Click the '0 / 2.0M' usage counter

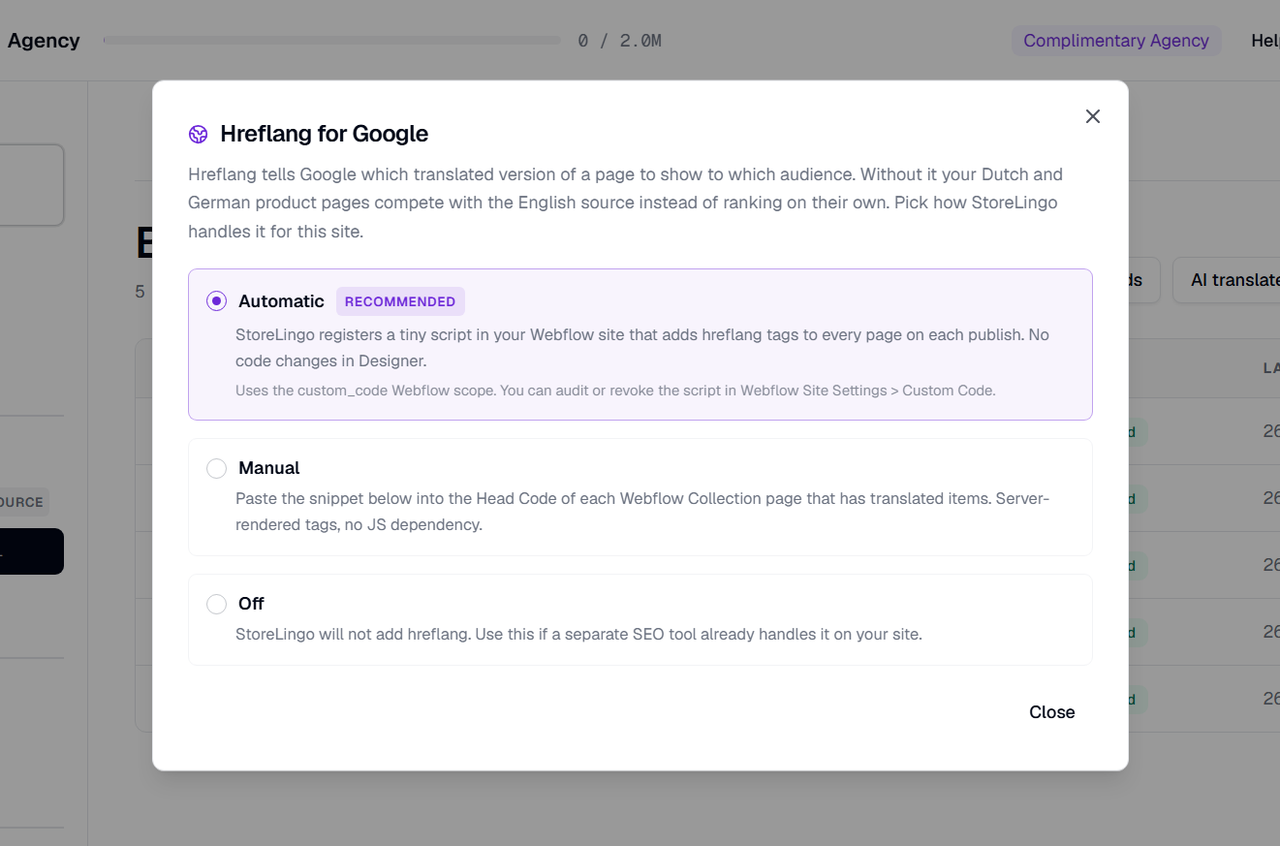click(x=620, y=41)
